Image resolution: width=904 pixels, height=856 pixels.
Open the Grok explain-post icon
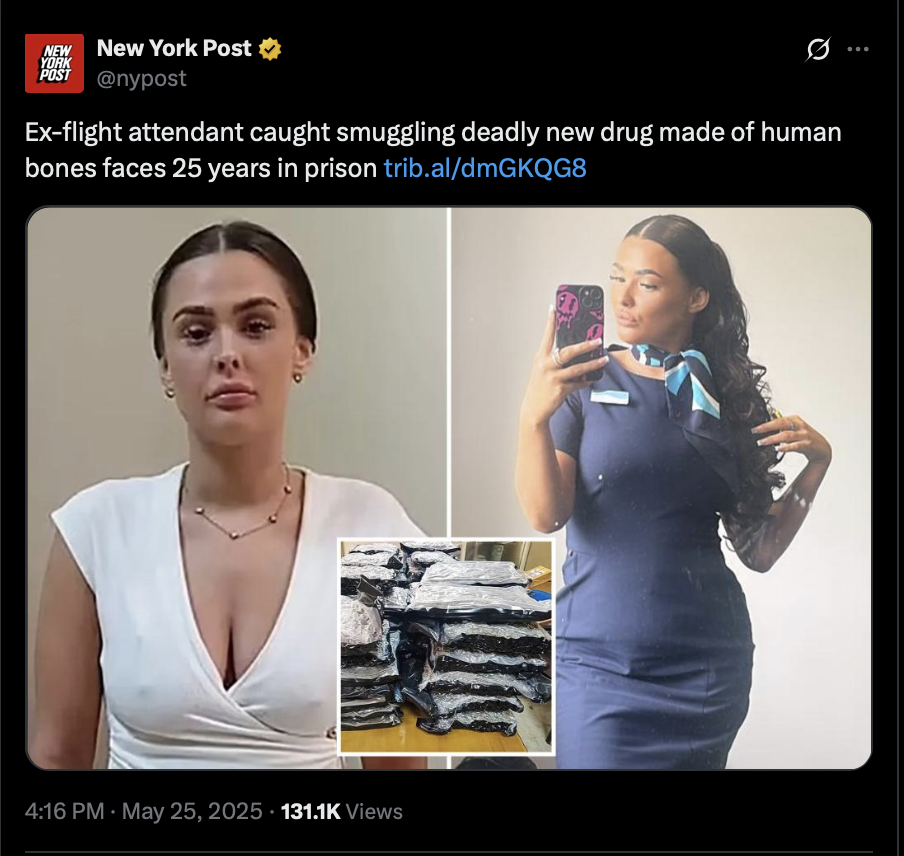coord(818,49)
